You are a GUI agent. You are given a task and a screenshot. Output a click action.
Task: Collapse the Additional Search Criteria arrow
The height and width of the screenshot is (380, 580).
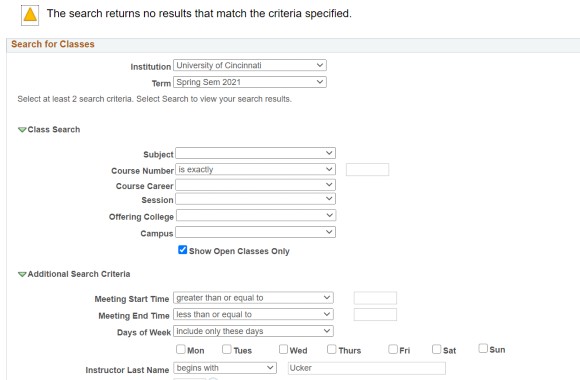[x=22, y=274]
